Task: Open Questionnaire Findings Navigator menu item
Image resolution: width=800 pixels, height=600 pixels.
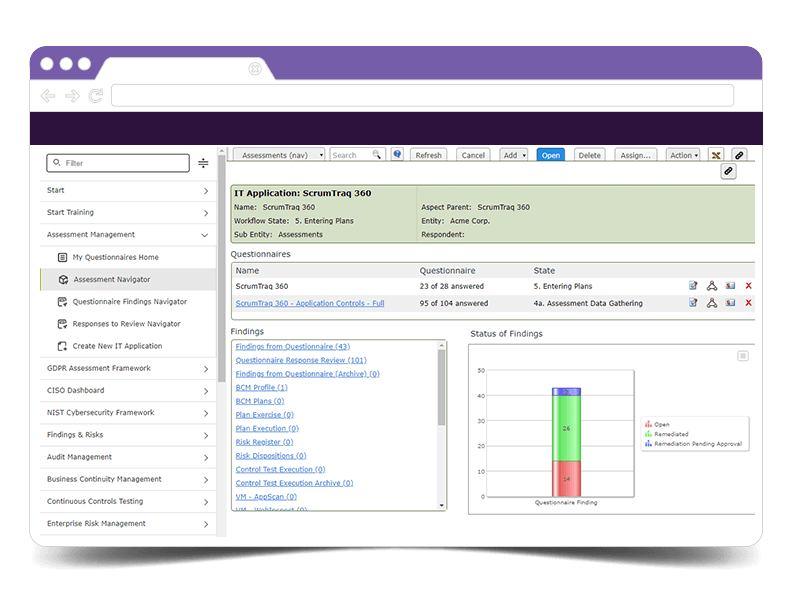Action: pos(128,302)
